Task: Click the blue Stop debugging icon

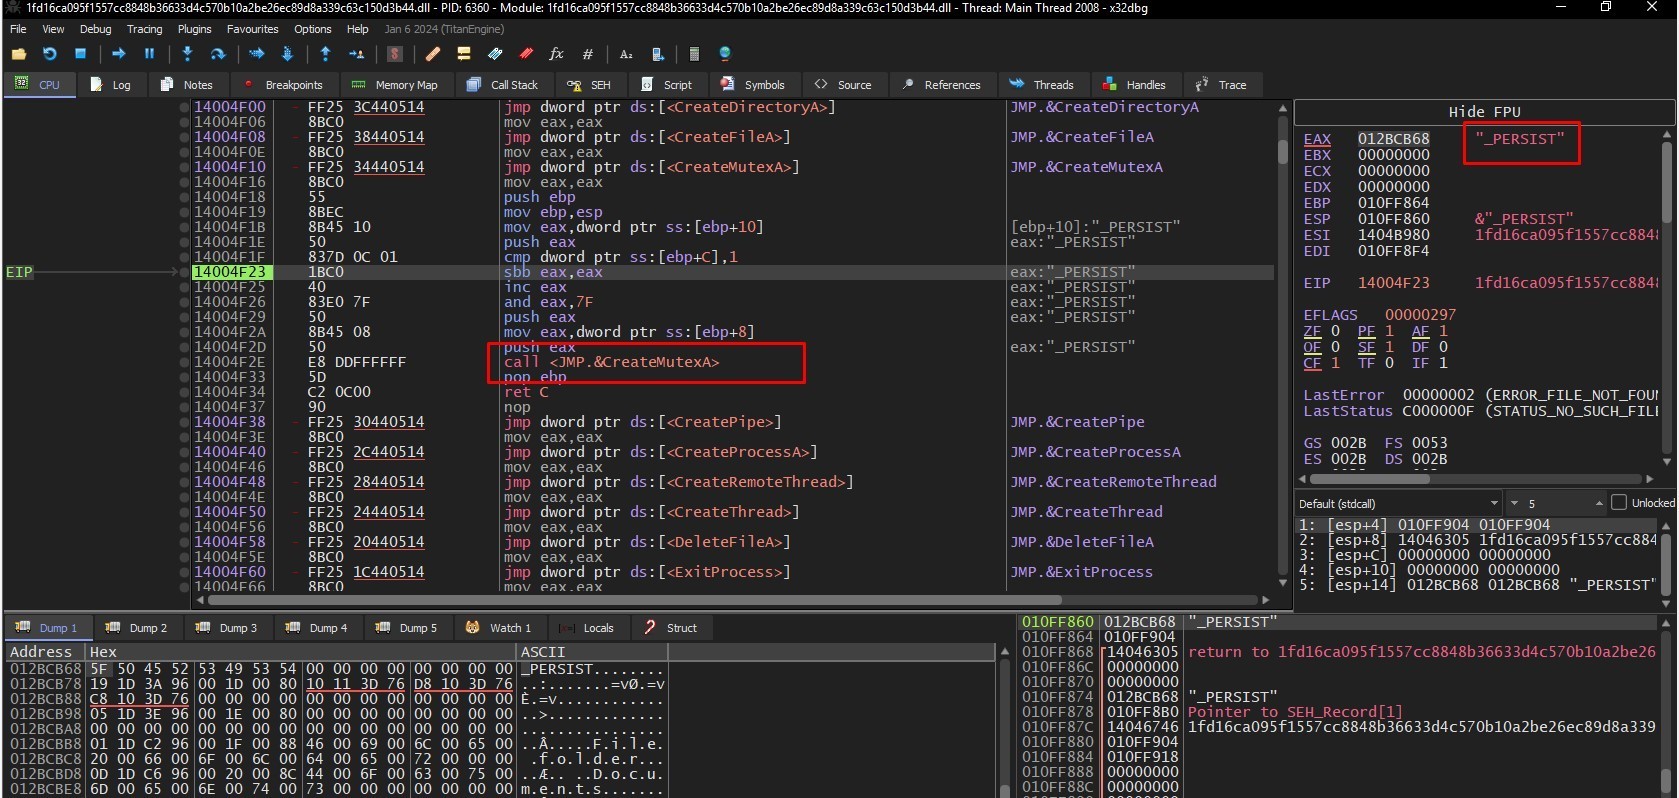Action: (81, 54)
